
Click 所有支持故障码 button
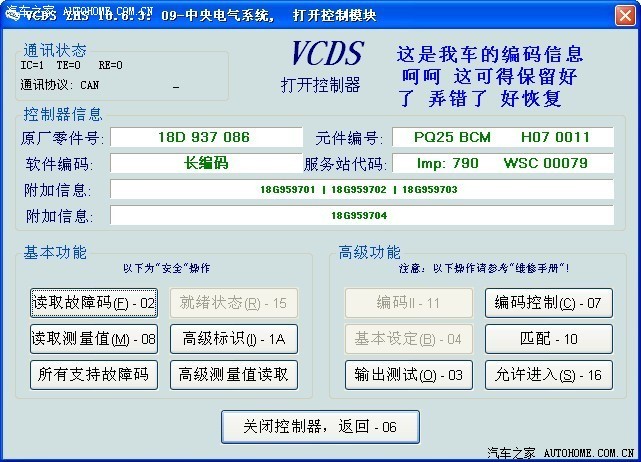(x=94, y=375)
